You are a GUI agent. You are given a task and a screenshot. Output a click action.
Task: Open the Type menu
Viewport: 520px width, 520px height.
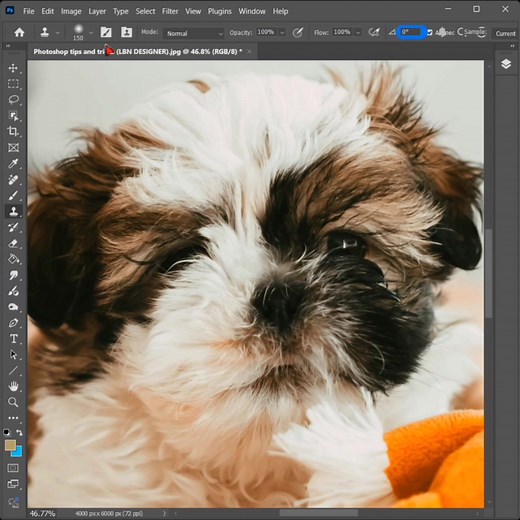121,11
